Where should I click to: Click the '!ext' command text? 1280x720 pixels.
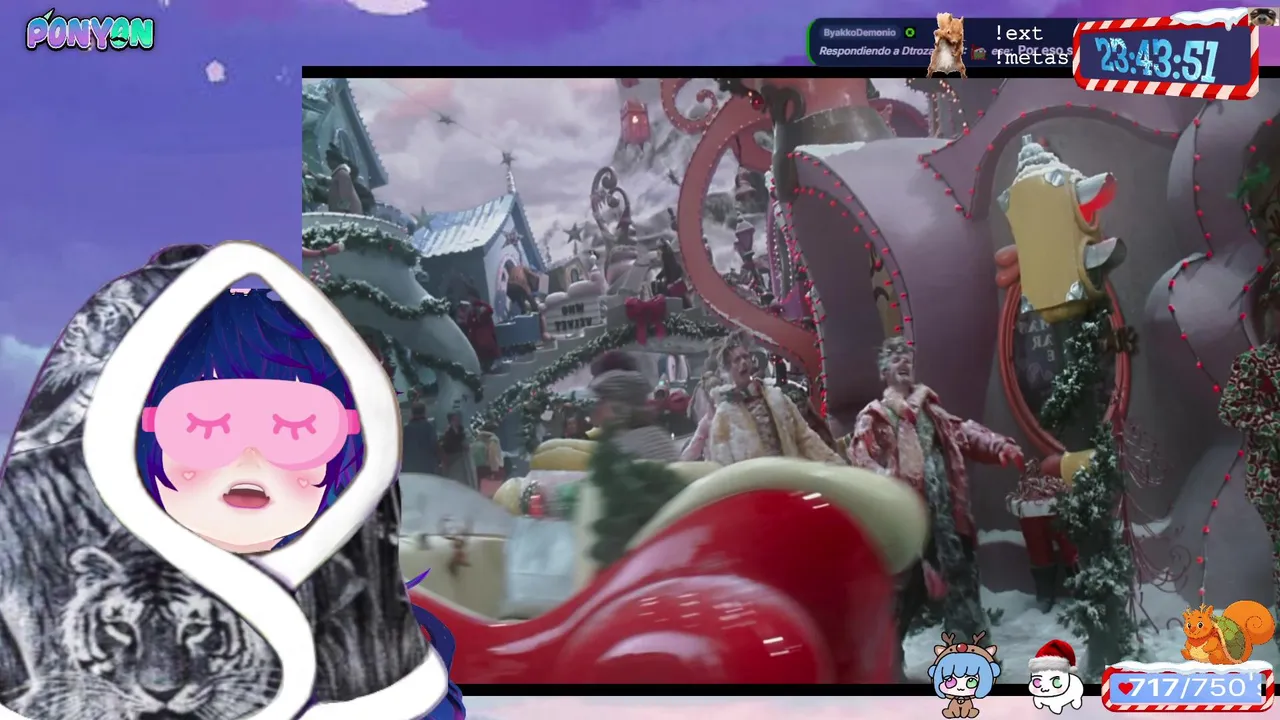pos(1018,34)
